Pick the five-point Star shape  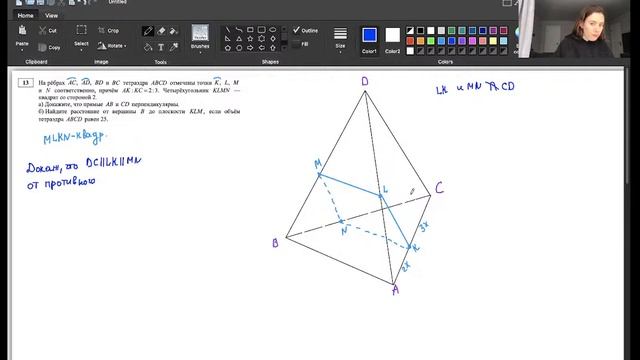tap(250, 39)
